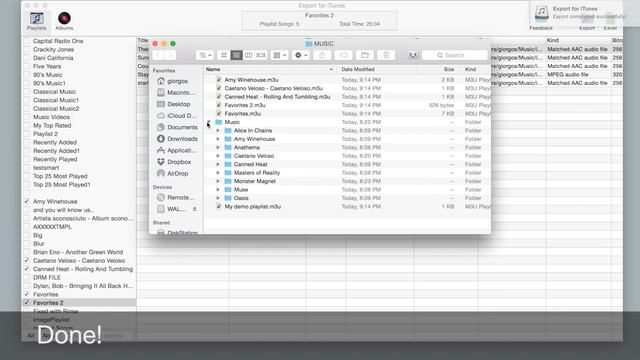The height and width of the screenshot is (360, 640).
Task: Open AirDrop in Finder sidebar
Action: tap(173, 173)
